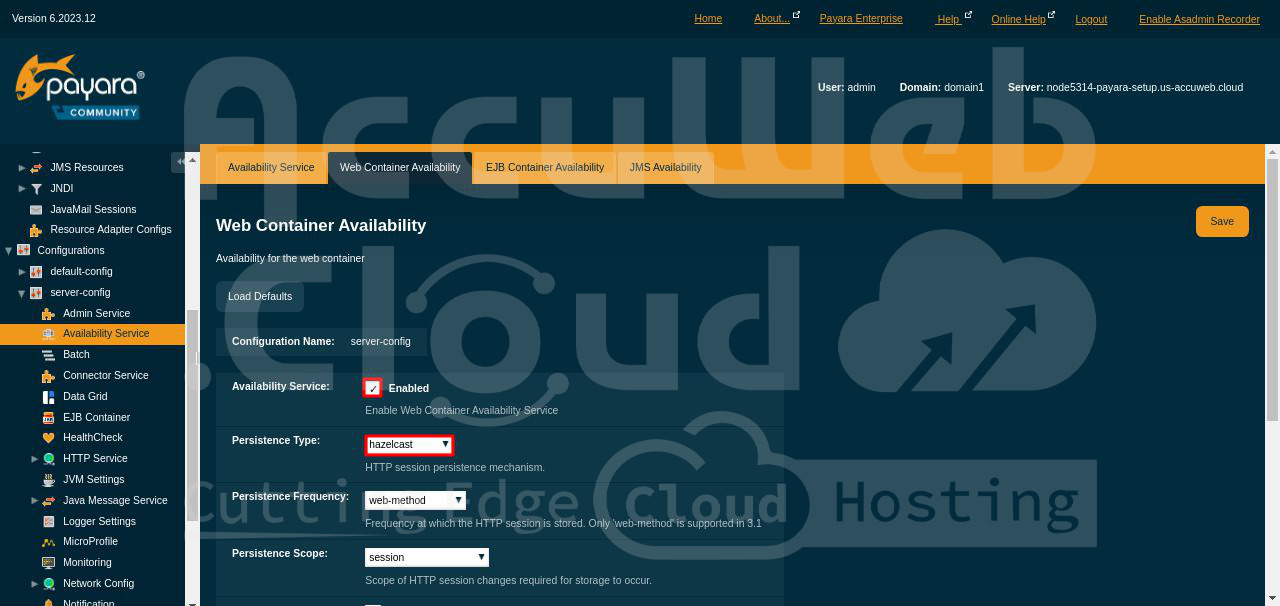
Task: Open the Persistence Frequency dropdown
Action: click(415, 500)
